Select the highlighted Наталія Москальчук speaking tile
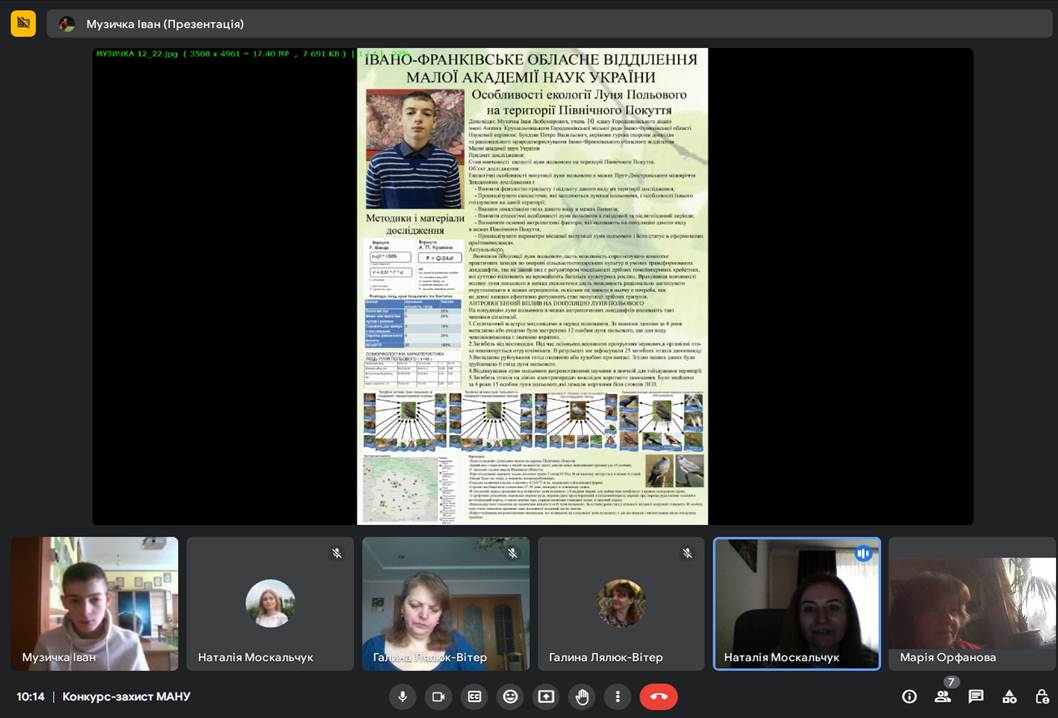Image resolution: width=1058 pixels, height=718 pixels. (x=796, y=603)
